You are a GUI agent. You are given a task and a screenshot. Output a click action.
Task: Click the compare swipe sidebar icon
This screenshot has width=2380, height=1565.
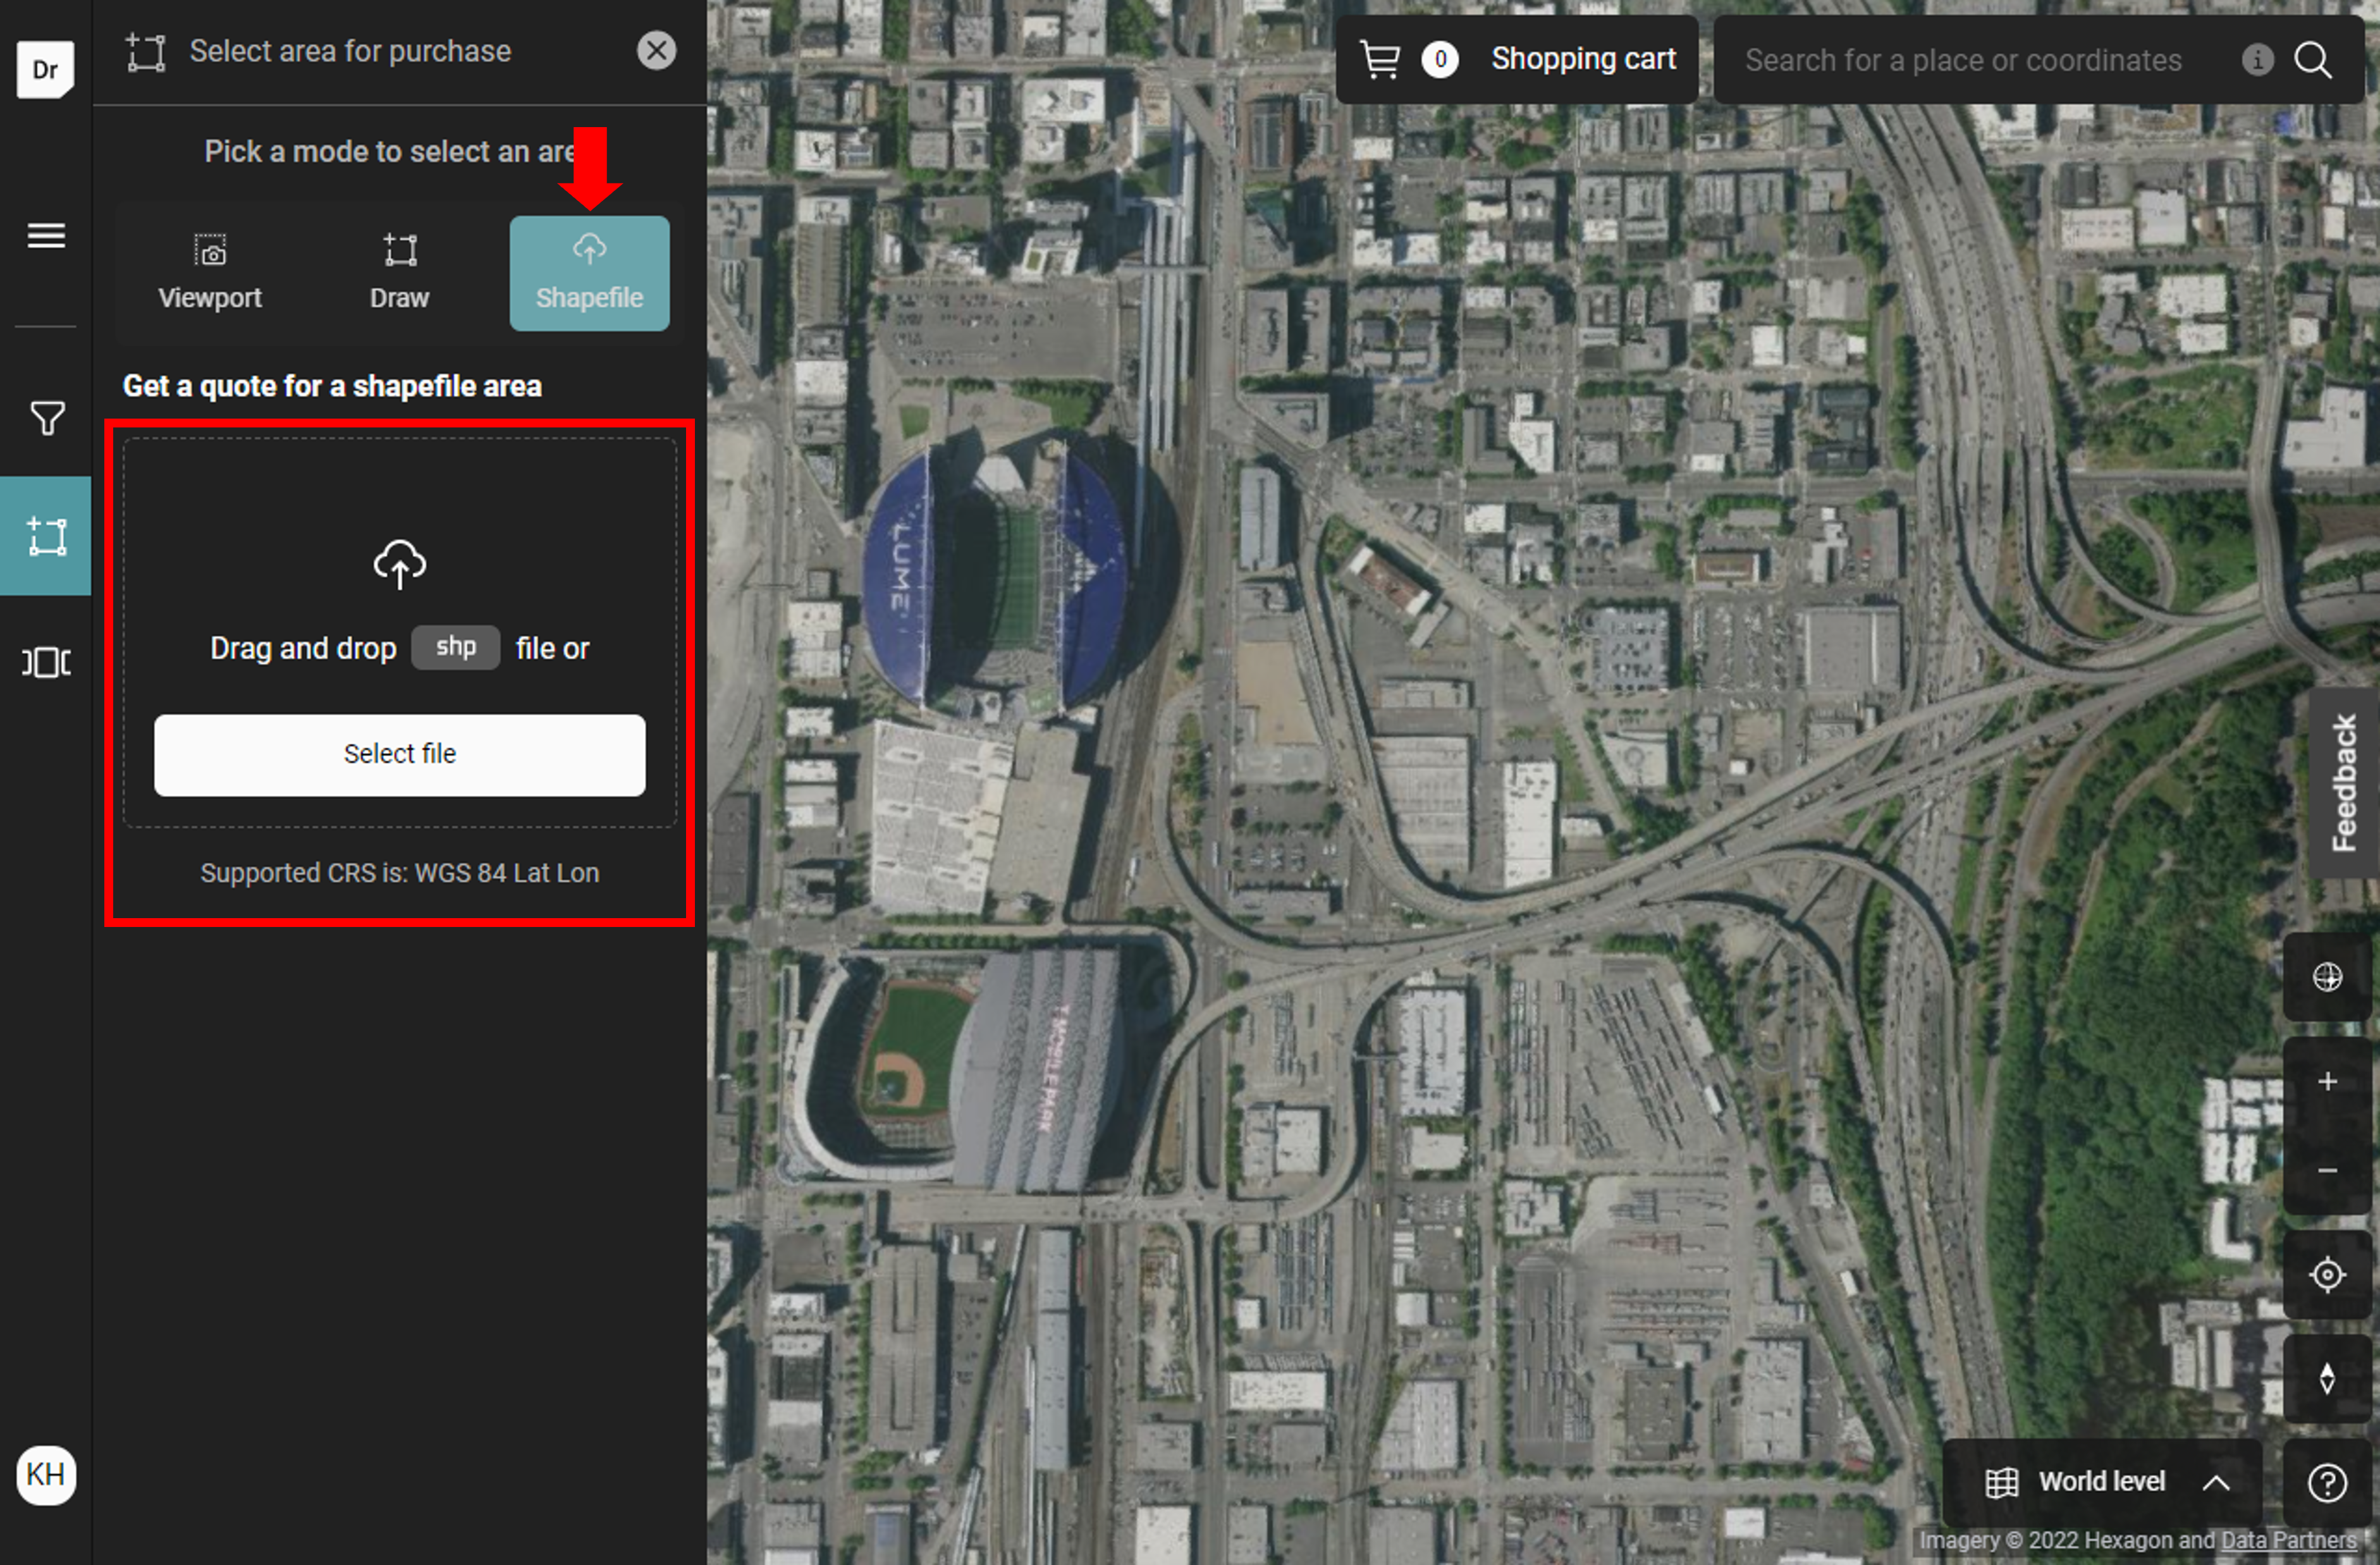[x=46, y=662]
